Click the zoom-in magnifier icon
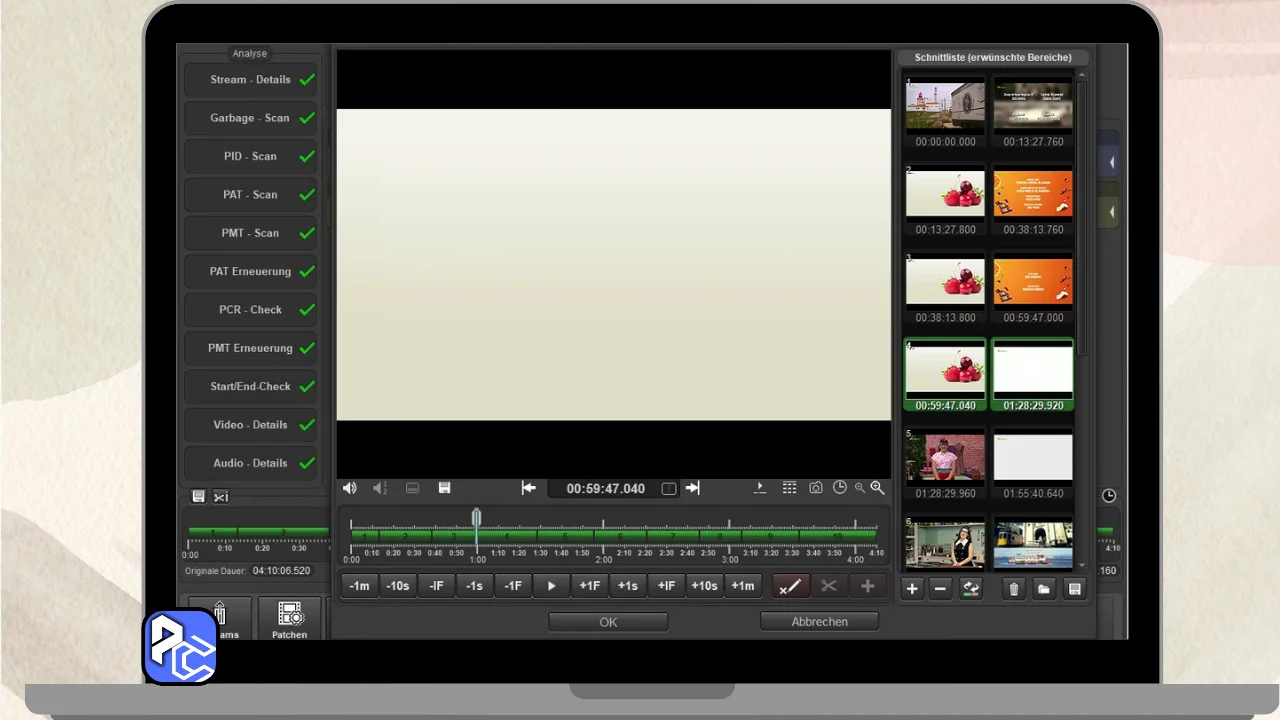Screen dimensions: 1280x720 point(877,488)
